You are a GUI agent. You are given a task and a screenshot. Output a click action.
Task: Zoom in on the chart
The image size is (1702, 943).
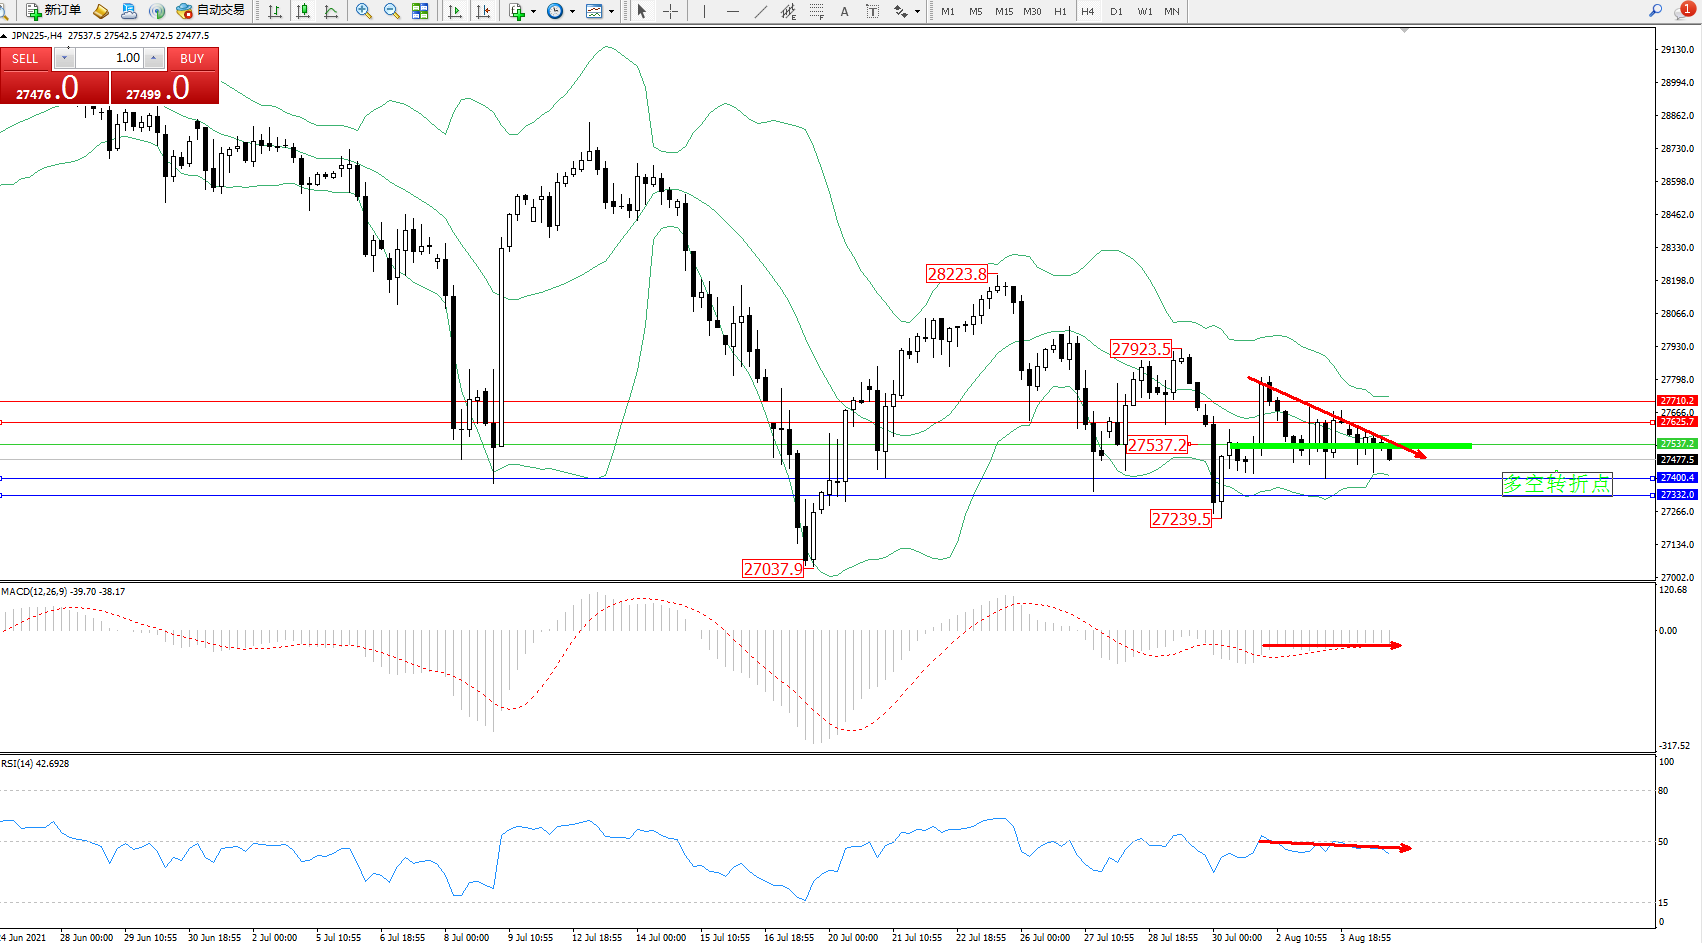click(x=364, y=11)
